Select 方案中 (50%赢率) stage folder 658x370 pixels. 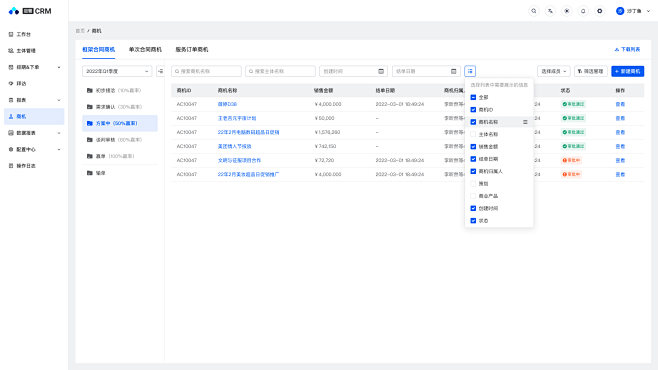click(120, 123)
